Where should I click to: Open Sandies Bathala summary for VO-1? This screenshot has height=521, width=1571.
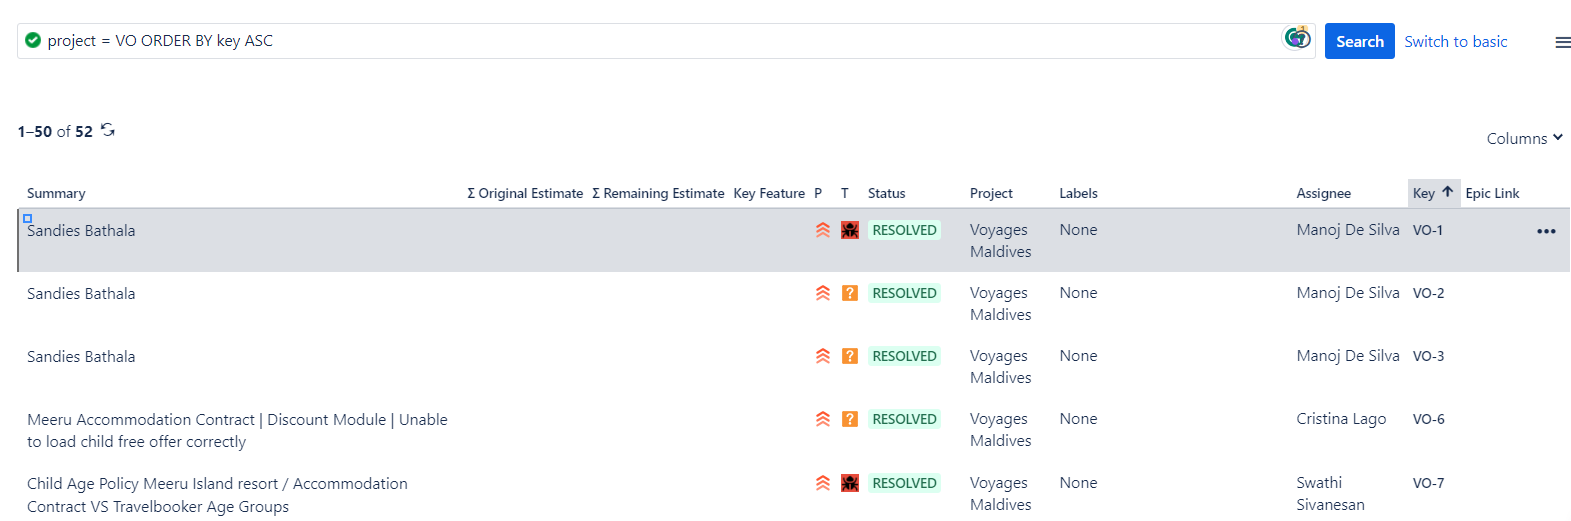coord(81,230)
